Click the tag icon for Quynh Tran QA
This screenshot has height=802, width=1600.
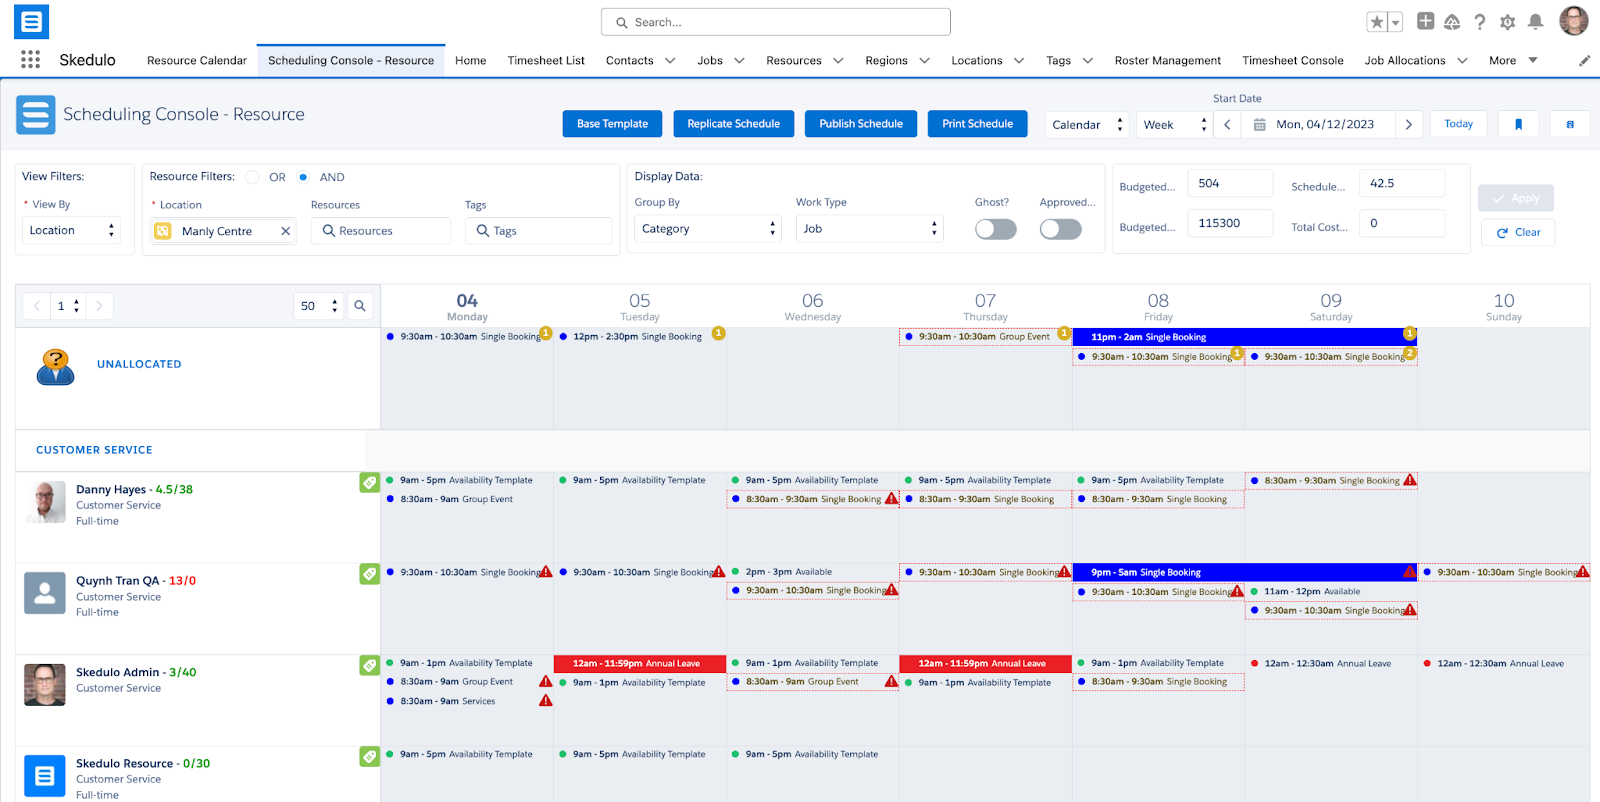(x=369, y=574)
